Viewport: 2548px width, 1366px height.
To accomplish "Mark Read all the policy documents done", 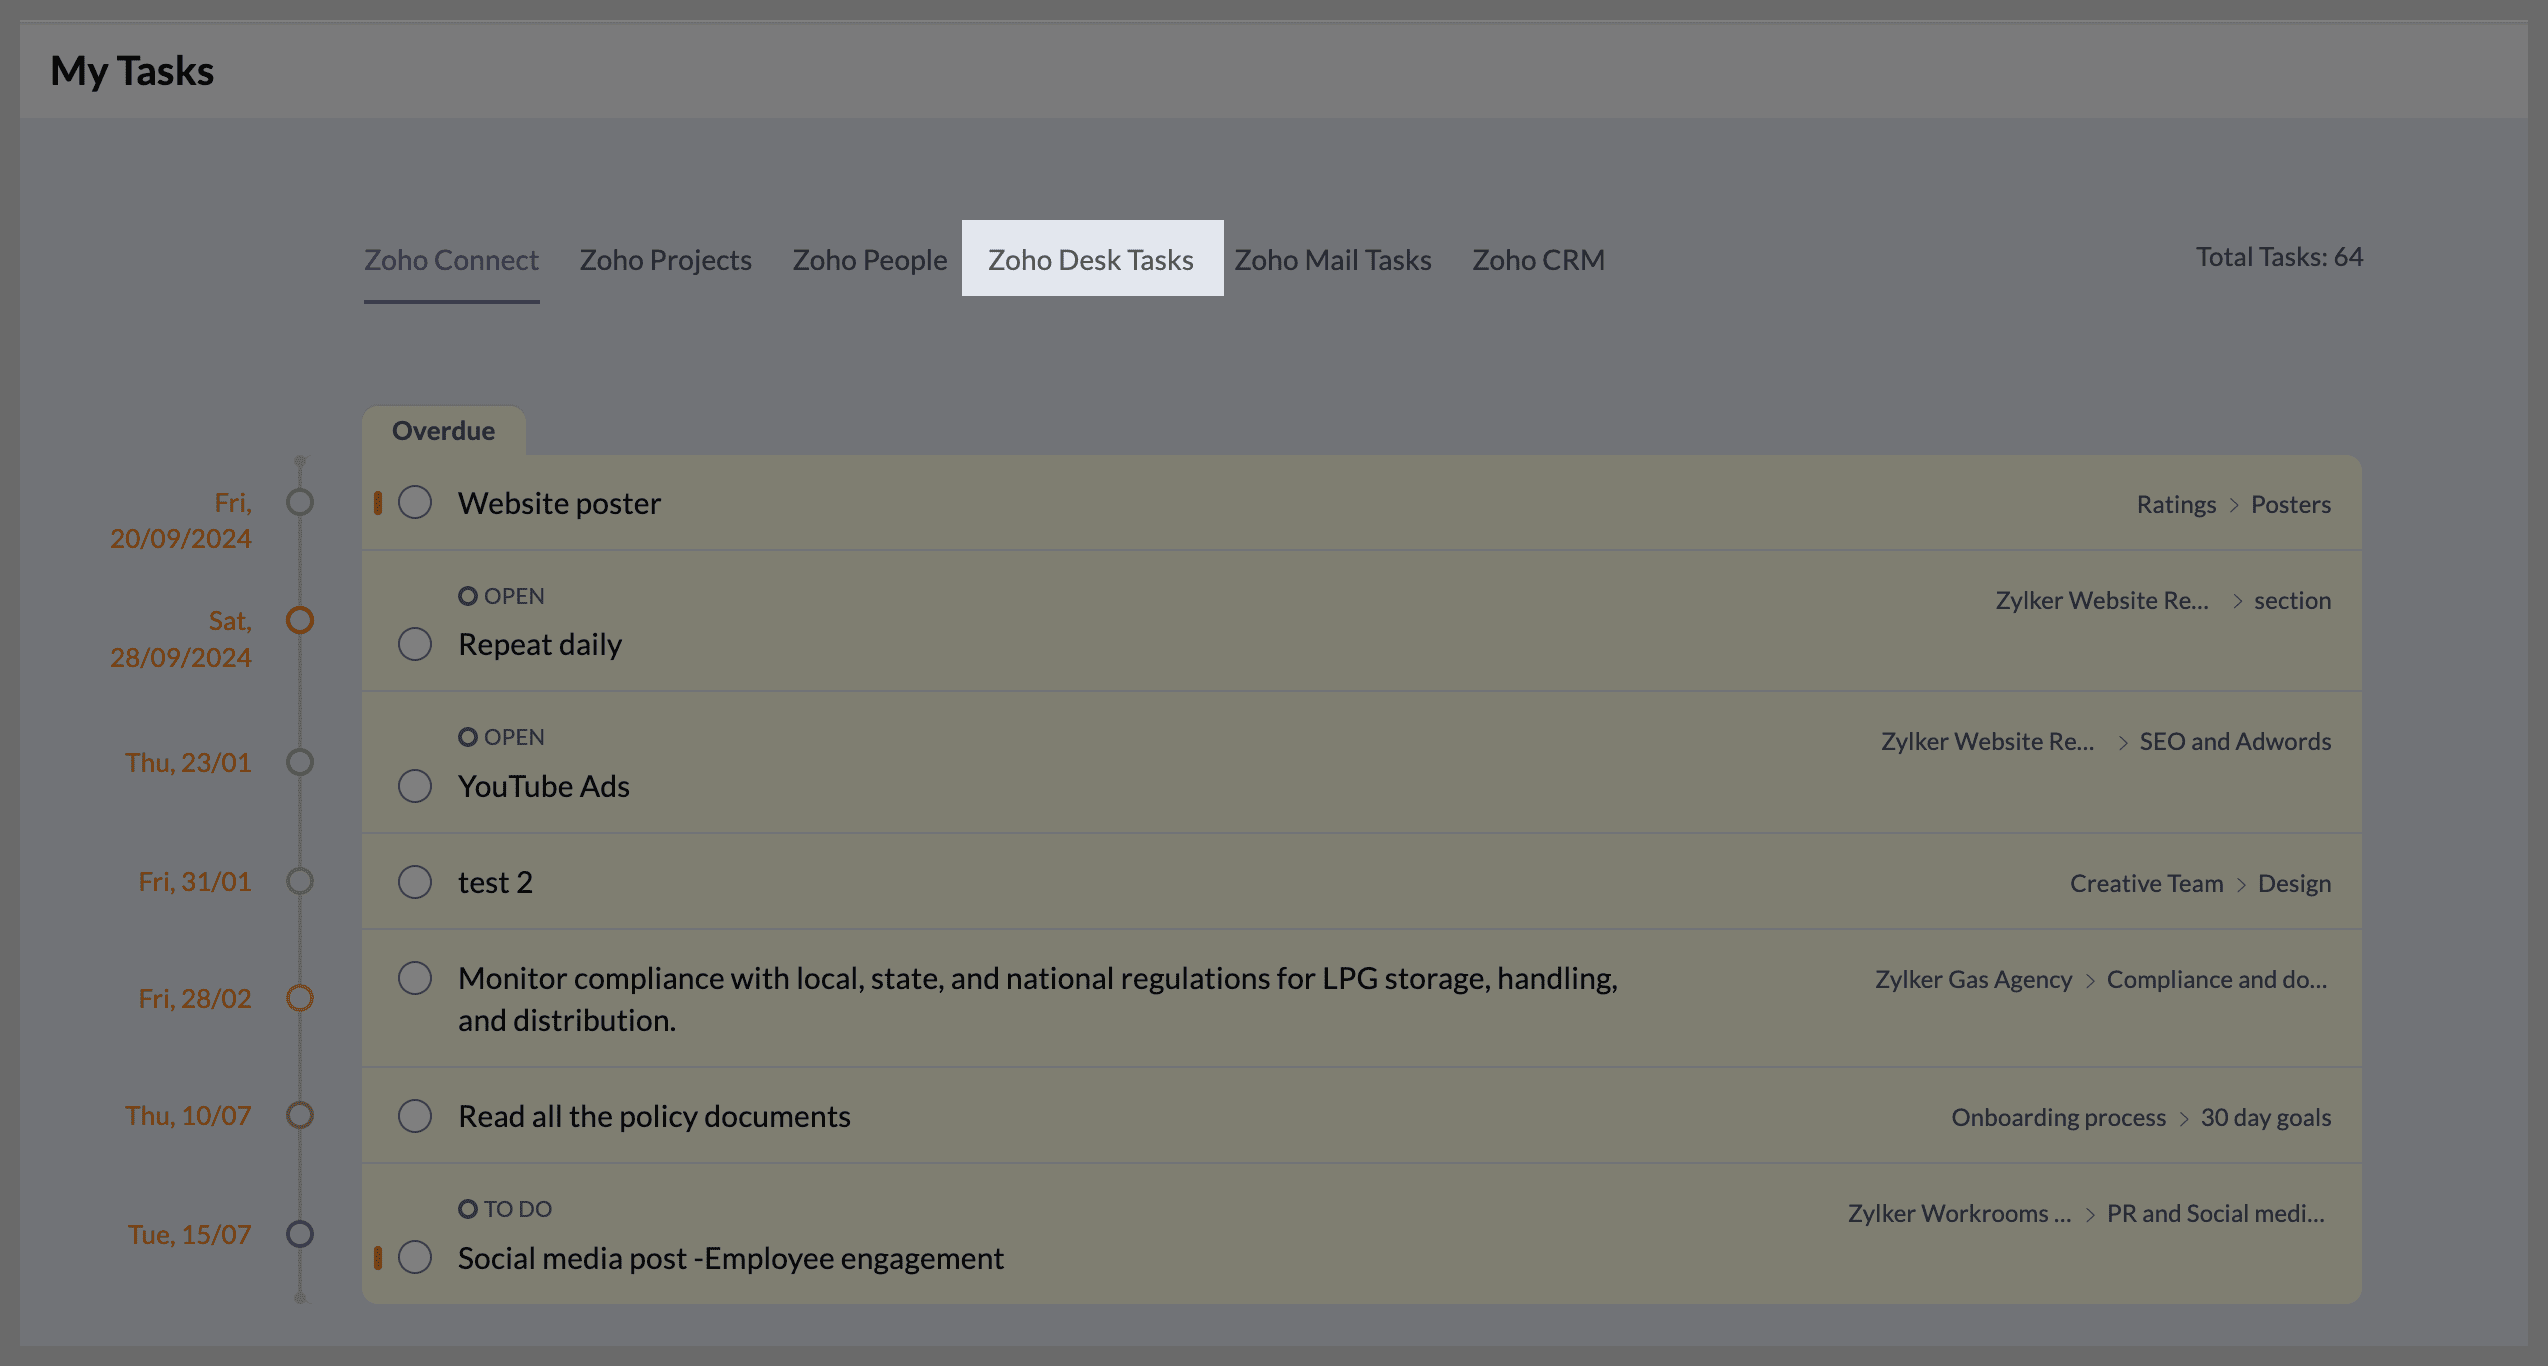I will [415, 1116].
